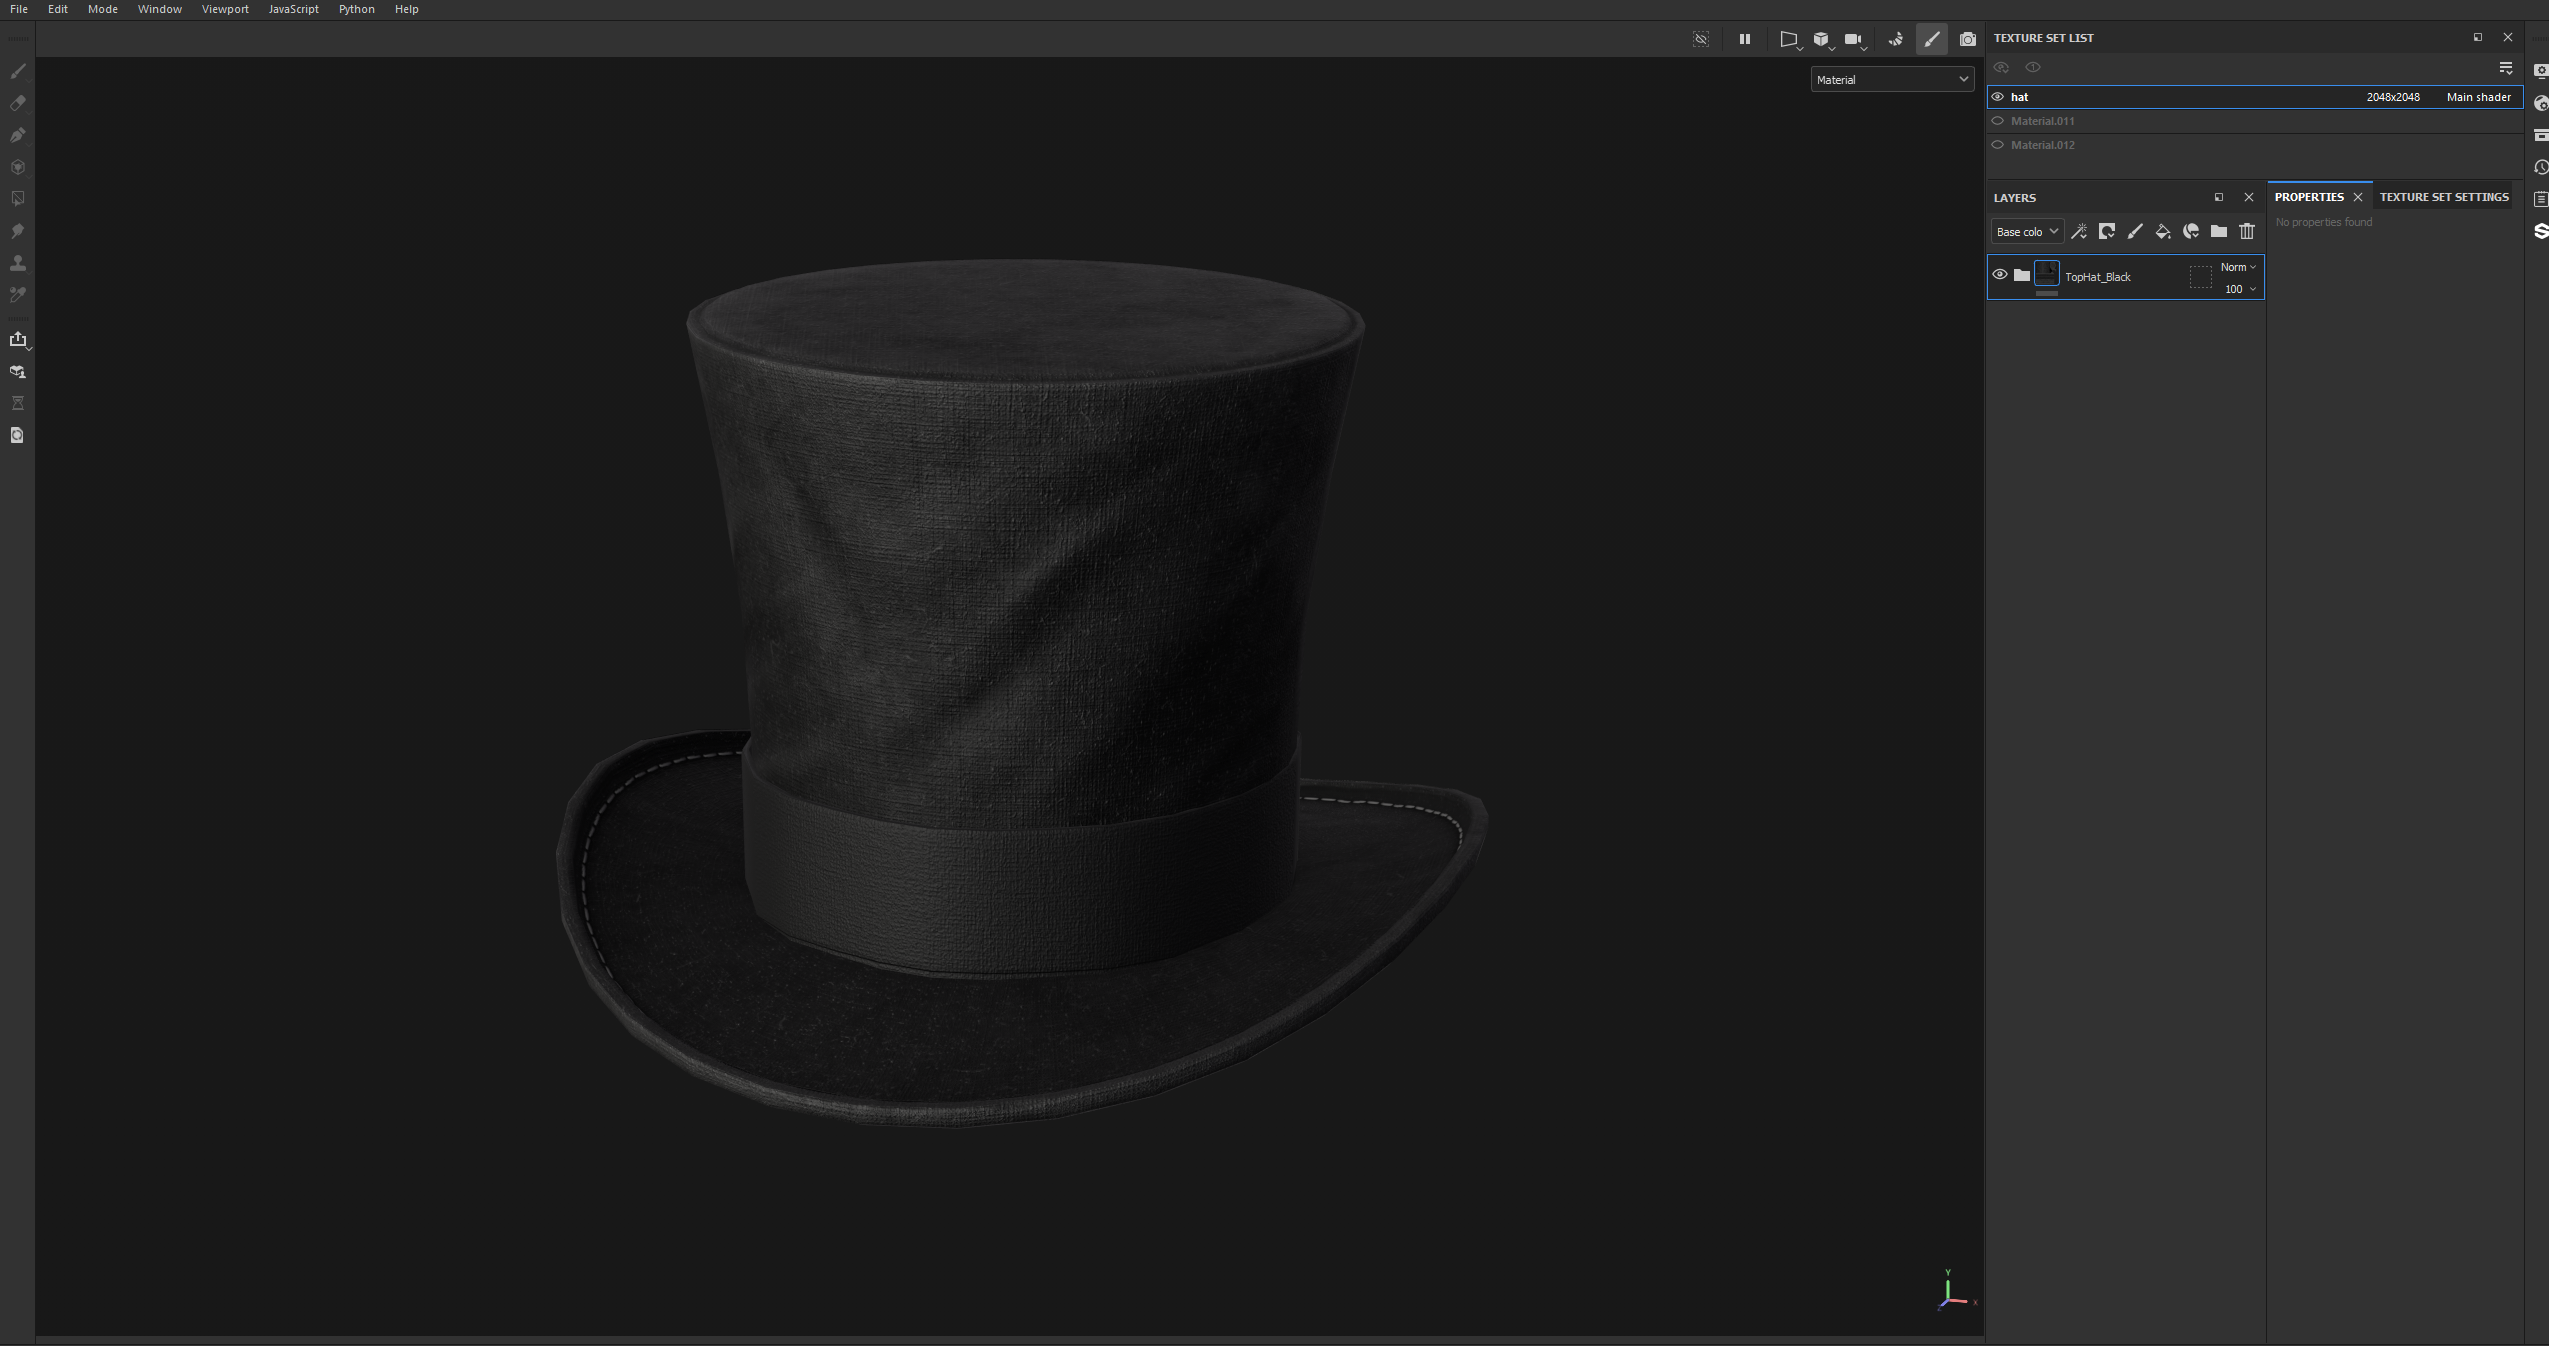
Task: Open the Norm blending mode dropdown
Action: [2237, 267]
